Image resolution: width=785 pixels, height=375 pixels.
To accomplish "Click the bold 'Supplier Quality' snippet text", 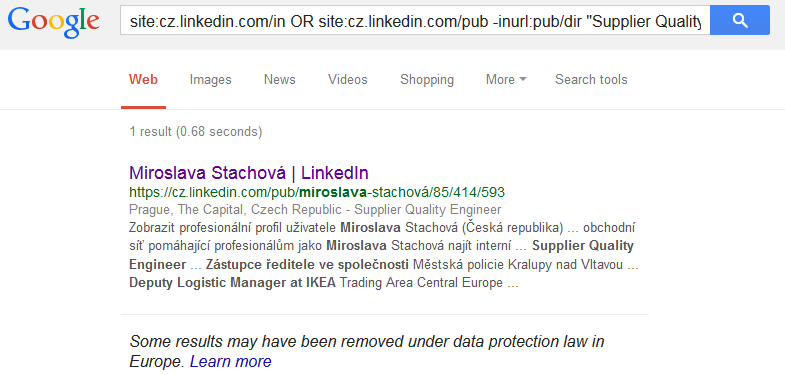I will click(x=583, y=246).
